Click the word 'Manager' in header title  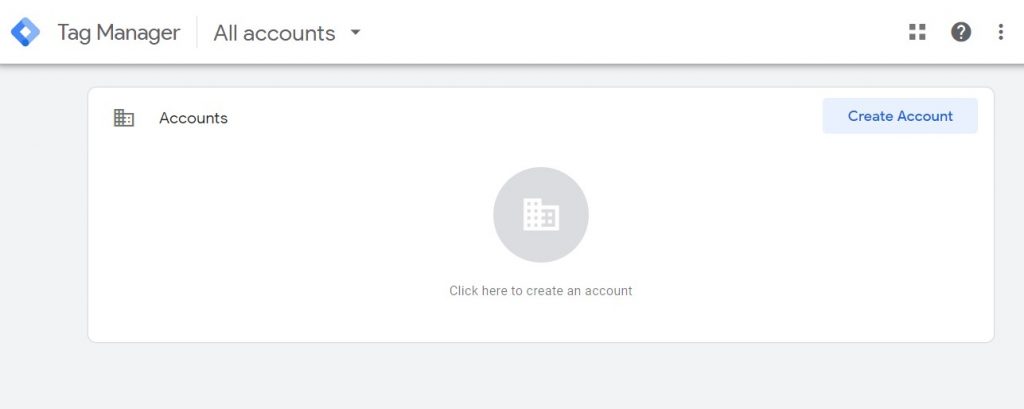(x=138, y=33)
